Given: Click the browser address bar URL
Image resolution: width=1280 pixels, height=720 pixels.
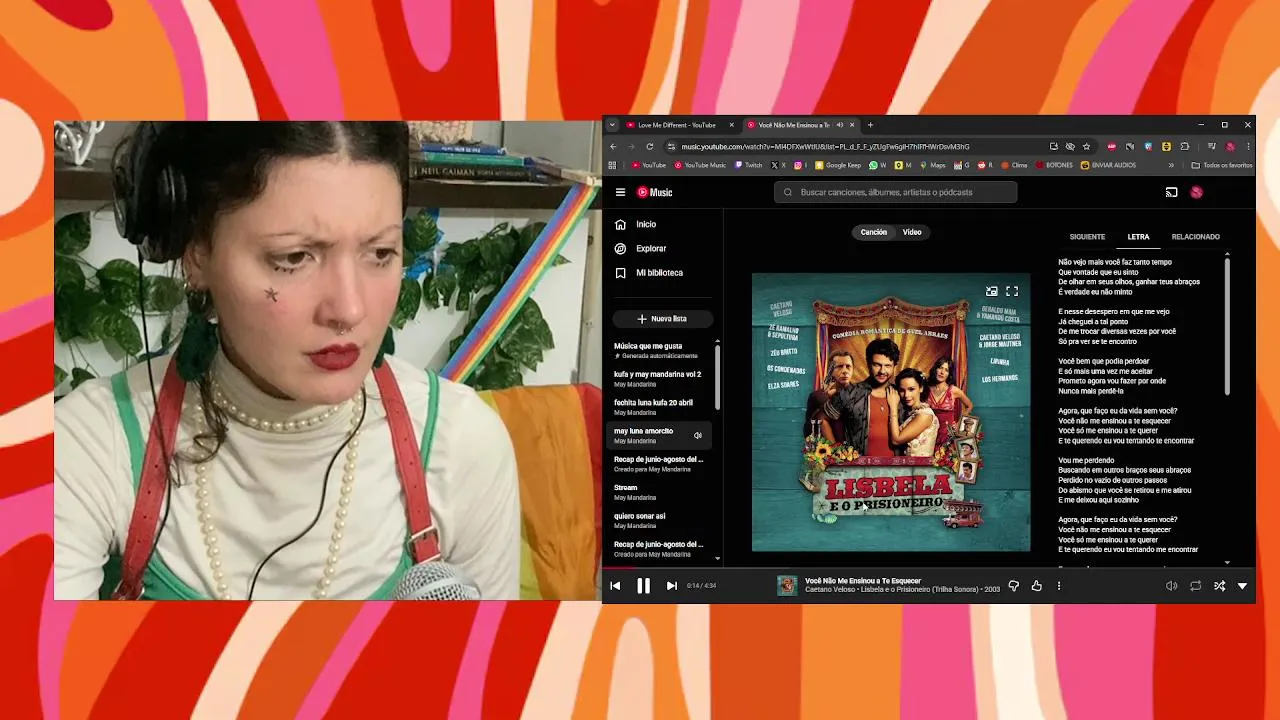Looking at the screenshot, I should 825,146.
